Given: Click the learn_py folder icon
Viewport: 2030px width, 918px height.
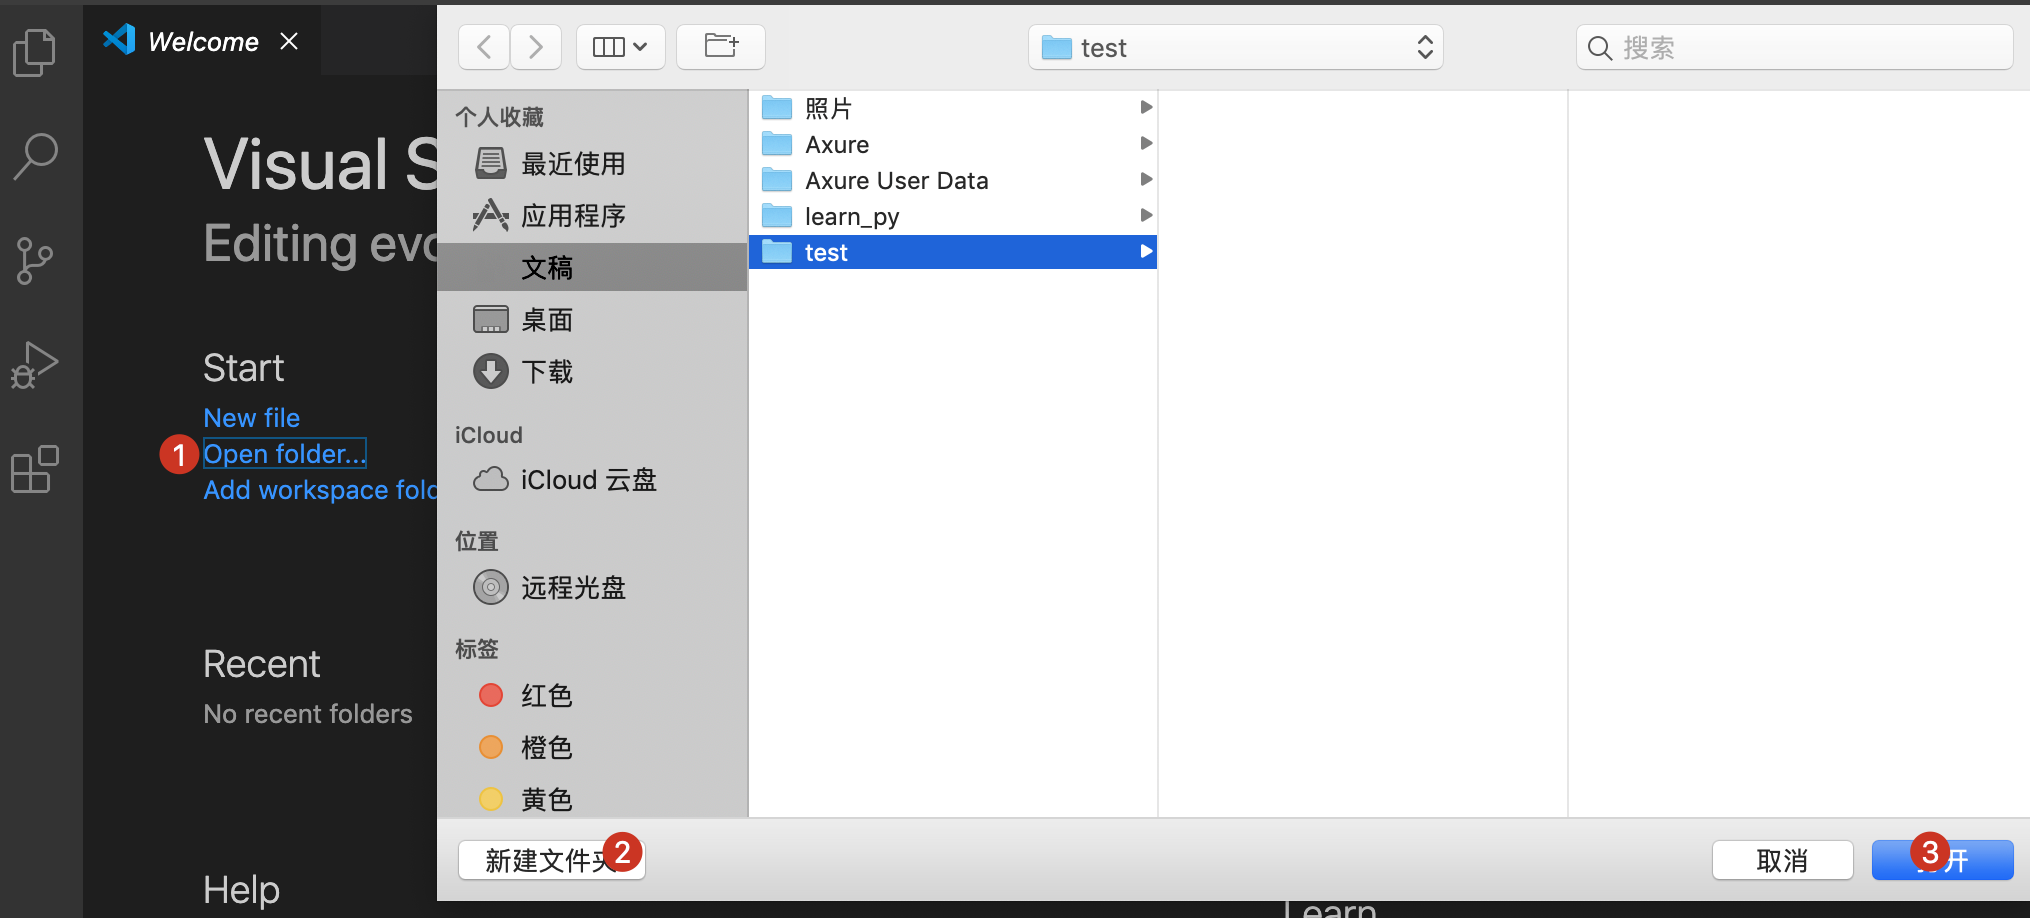Looking at the screenshot, I should [777, 215].
